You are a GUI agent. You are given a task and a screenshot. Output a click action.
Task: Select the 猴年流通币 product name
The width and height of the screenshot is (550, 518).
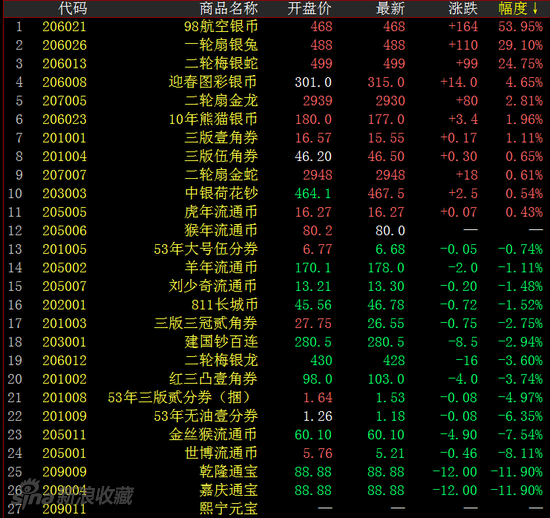(x=221, y=231)
